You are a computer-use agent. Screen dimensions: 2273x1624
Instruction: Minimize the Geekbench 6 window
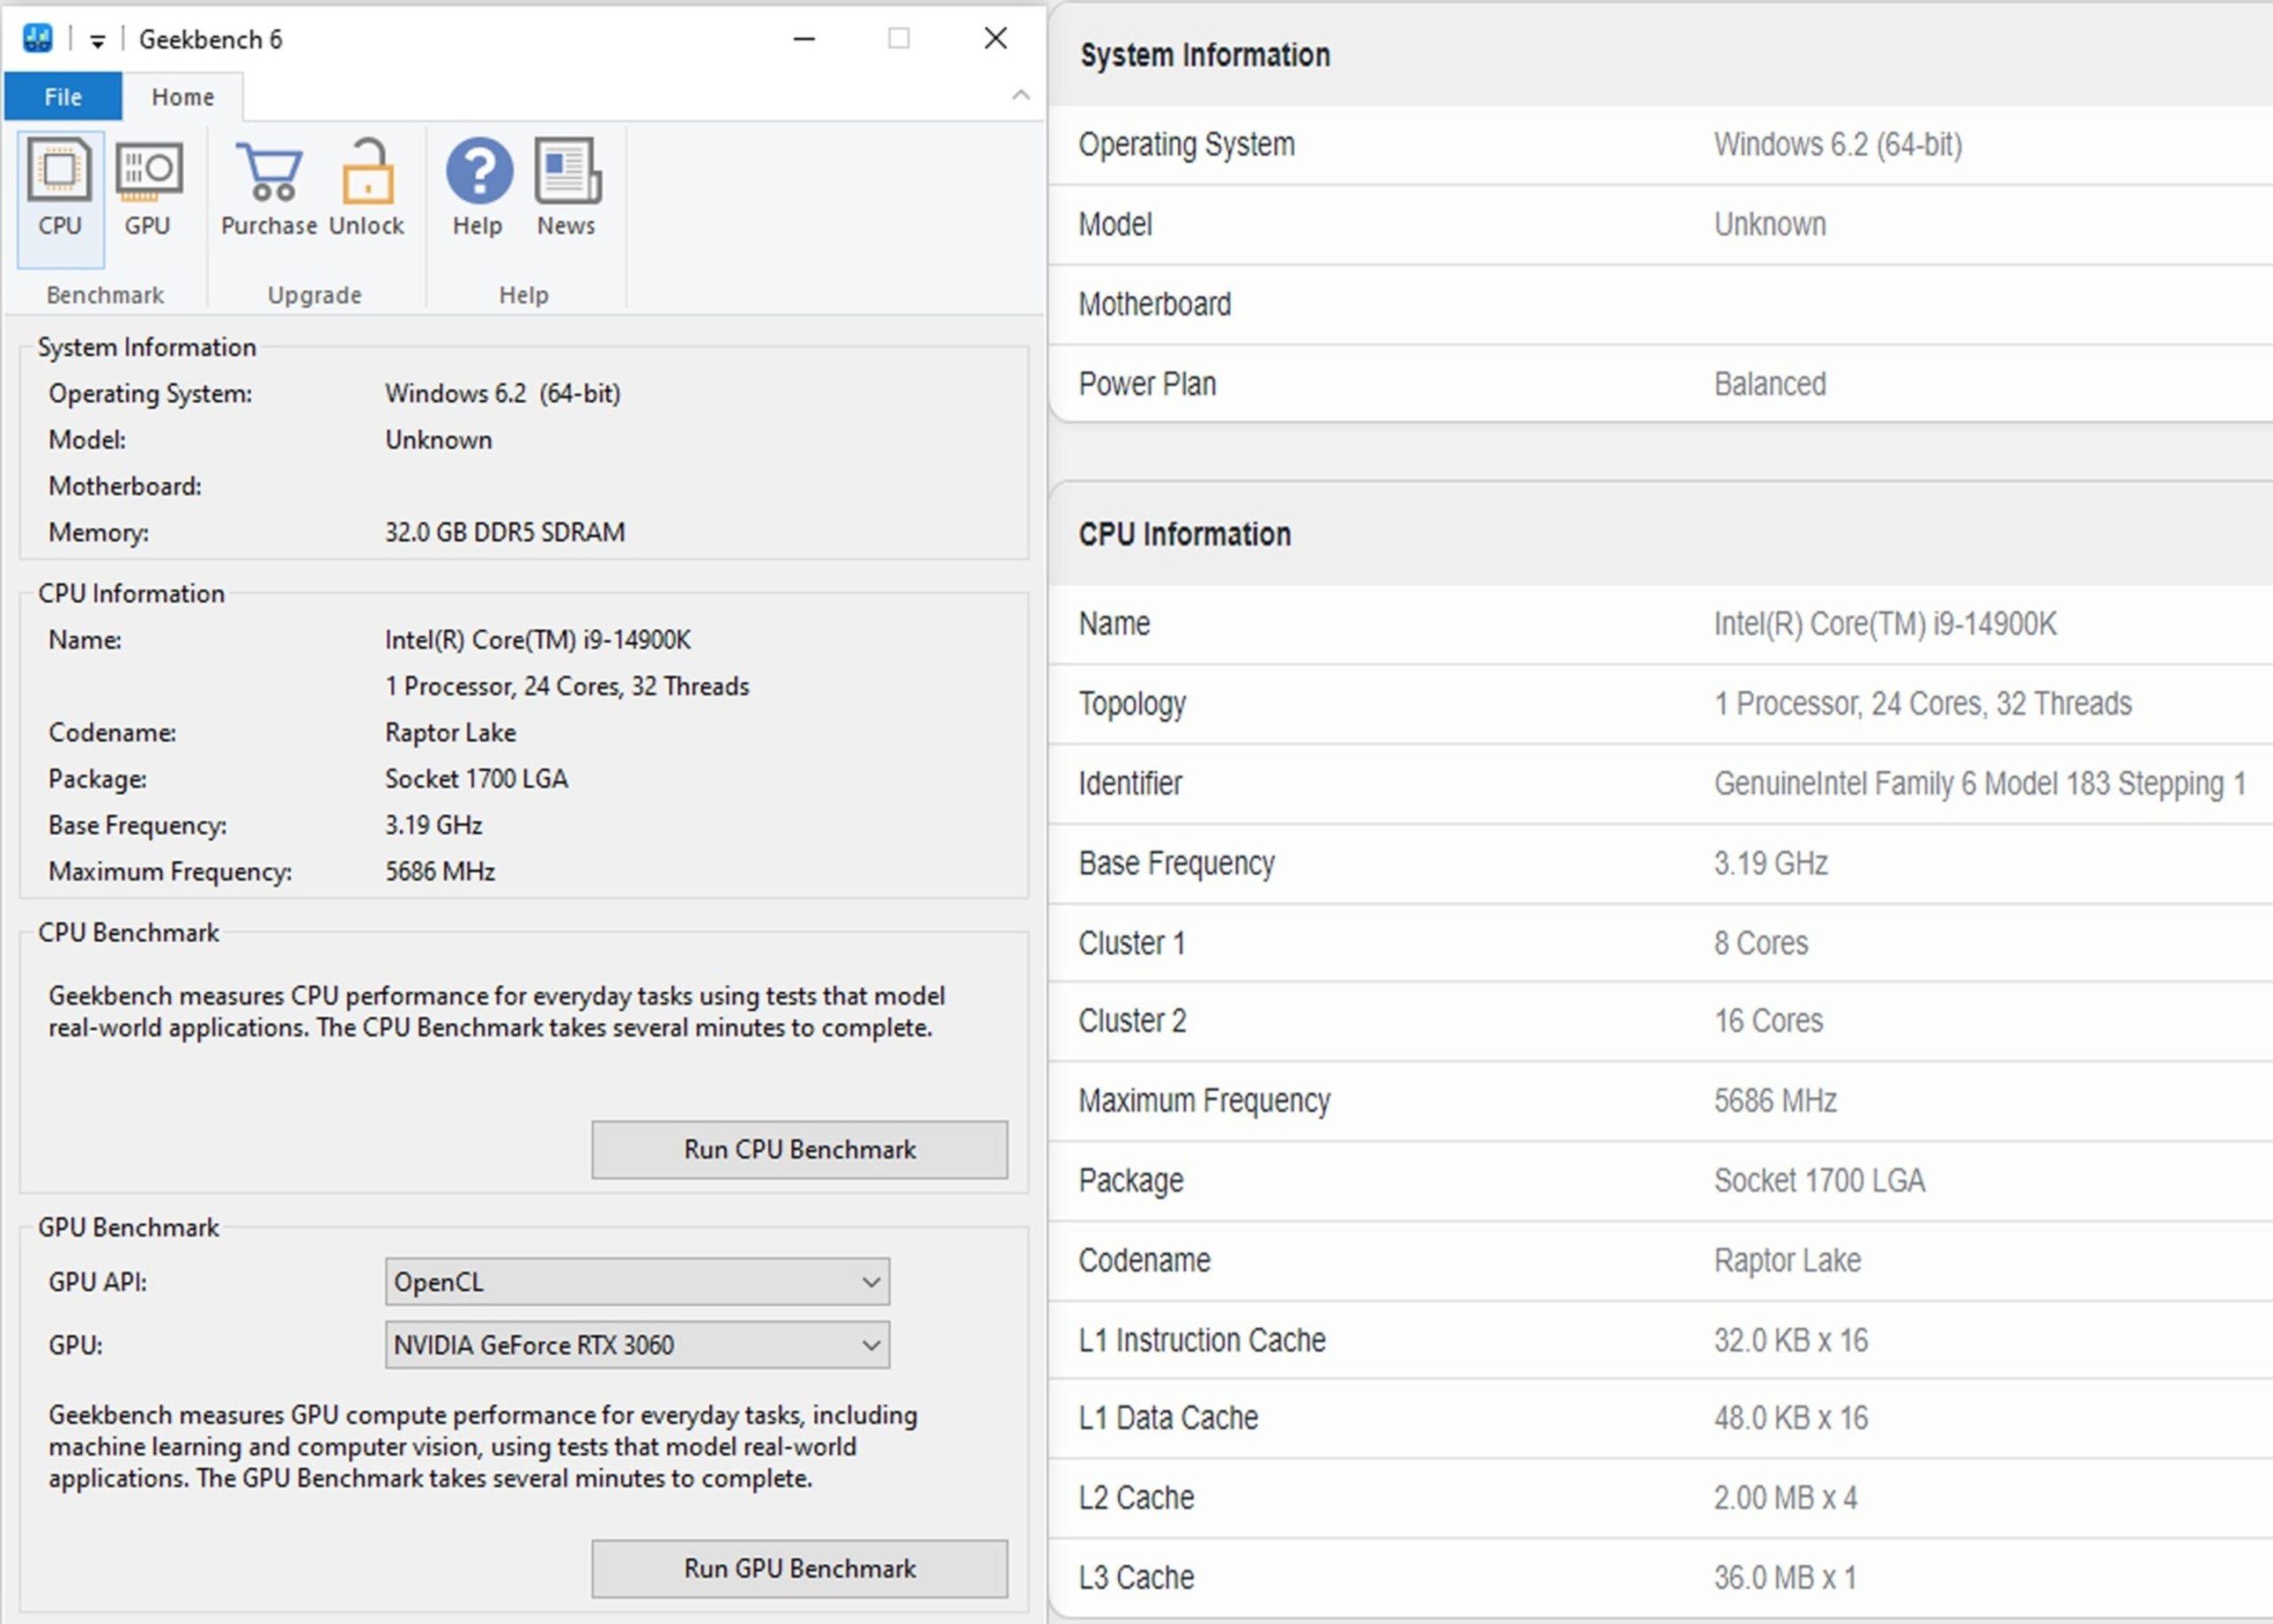point(804,39)
